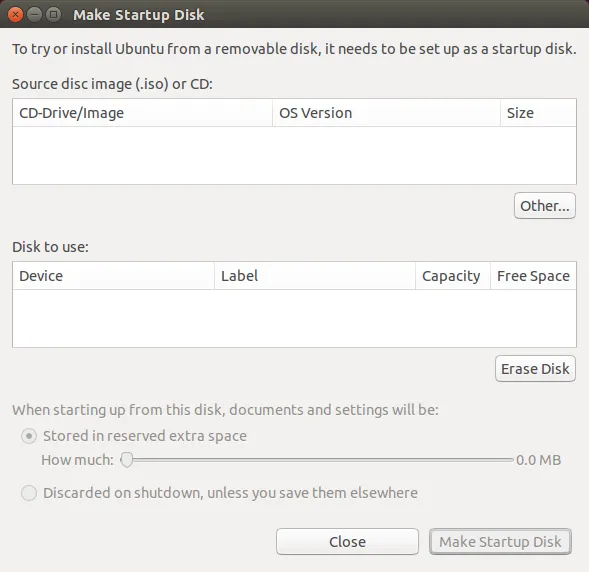The width and height of the screenshot is (589, 572).
Task: Click the Close button
Action: click(347, 542)
